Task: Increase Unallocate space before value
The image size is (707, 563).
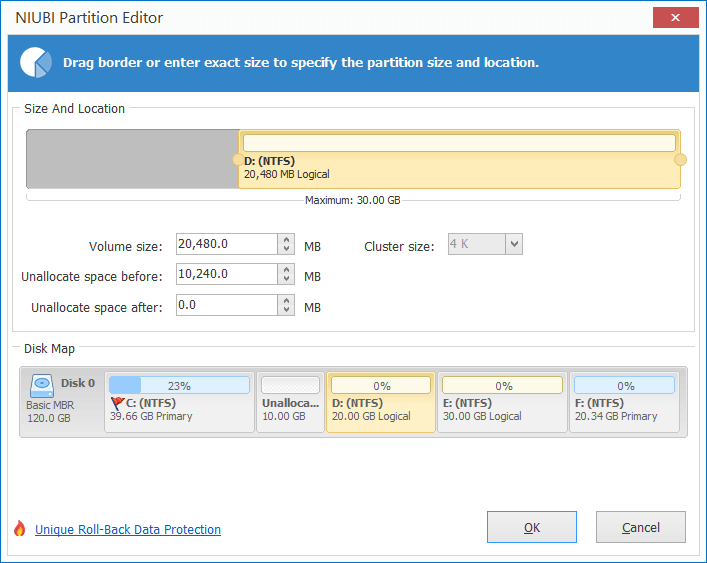Action: 286,270
